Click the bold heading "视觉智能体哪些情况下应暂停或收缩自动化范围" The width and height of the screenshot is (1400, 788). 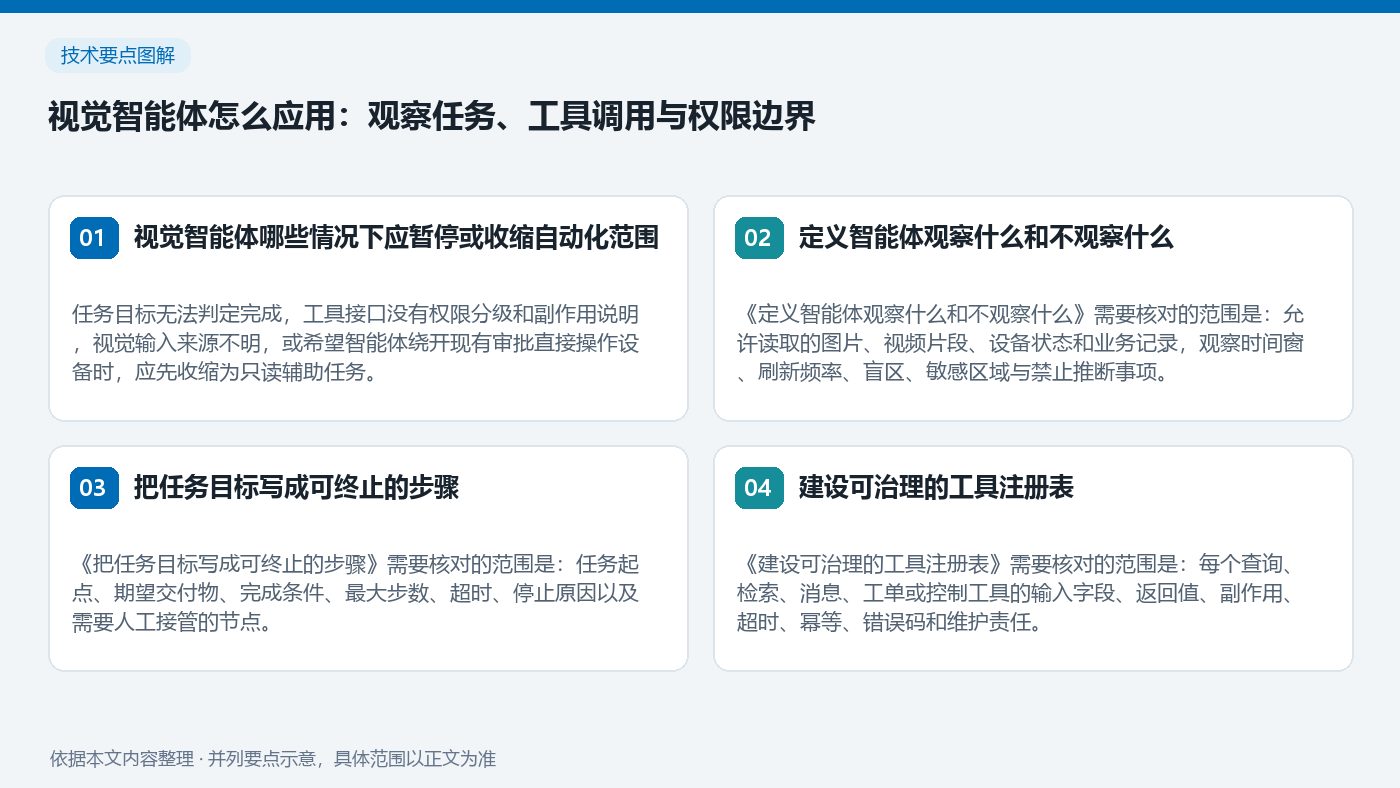pyautogui.click(x=396, y=238)
